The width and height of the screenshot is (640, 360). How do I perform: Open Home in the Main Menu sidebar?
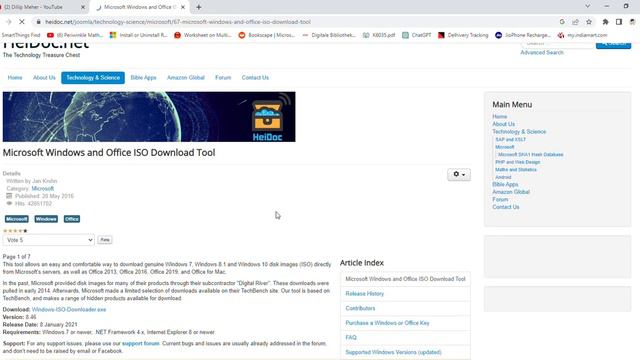[x=500, y=117]
